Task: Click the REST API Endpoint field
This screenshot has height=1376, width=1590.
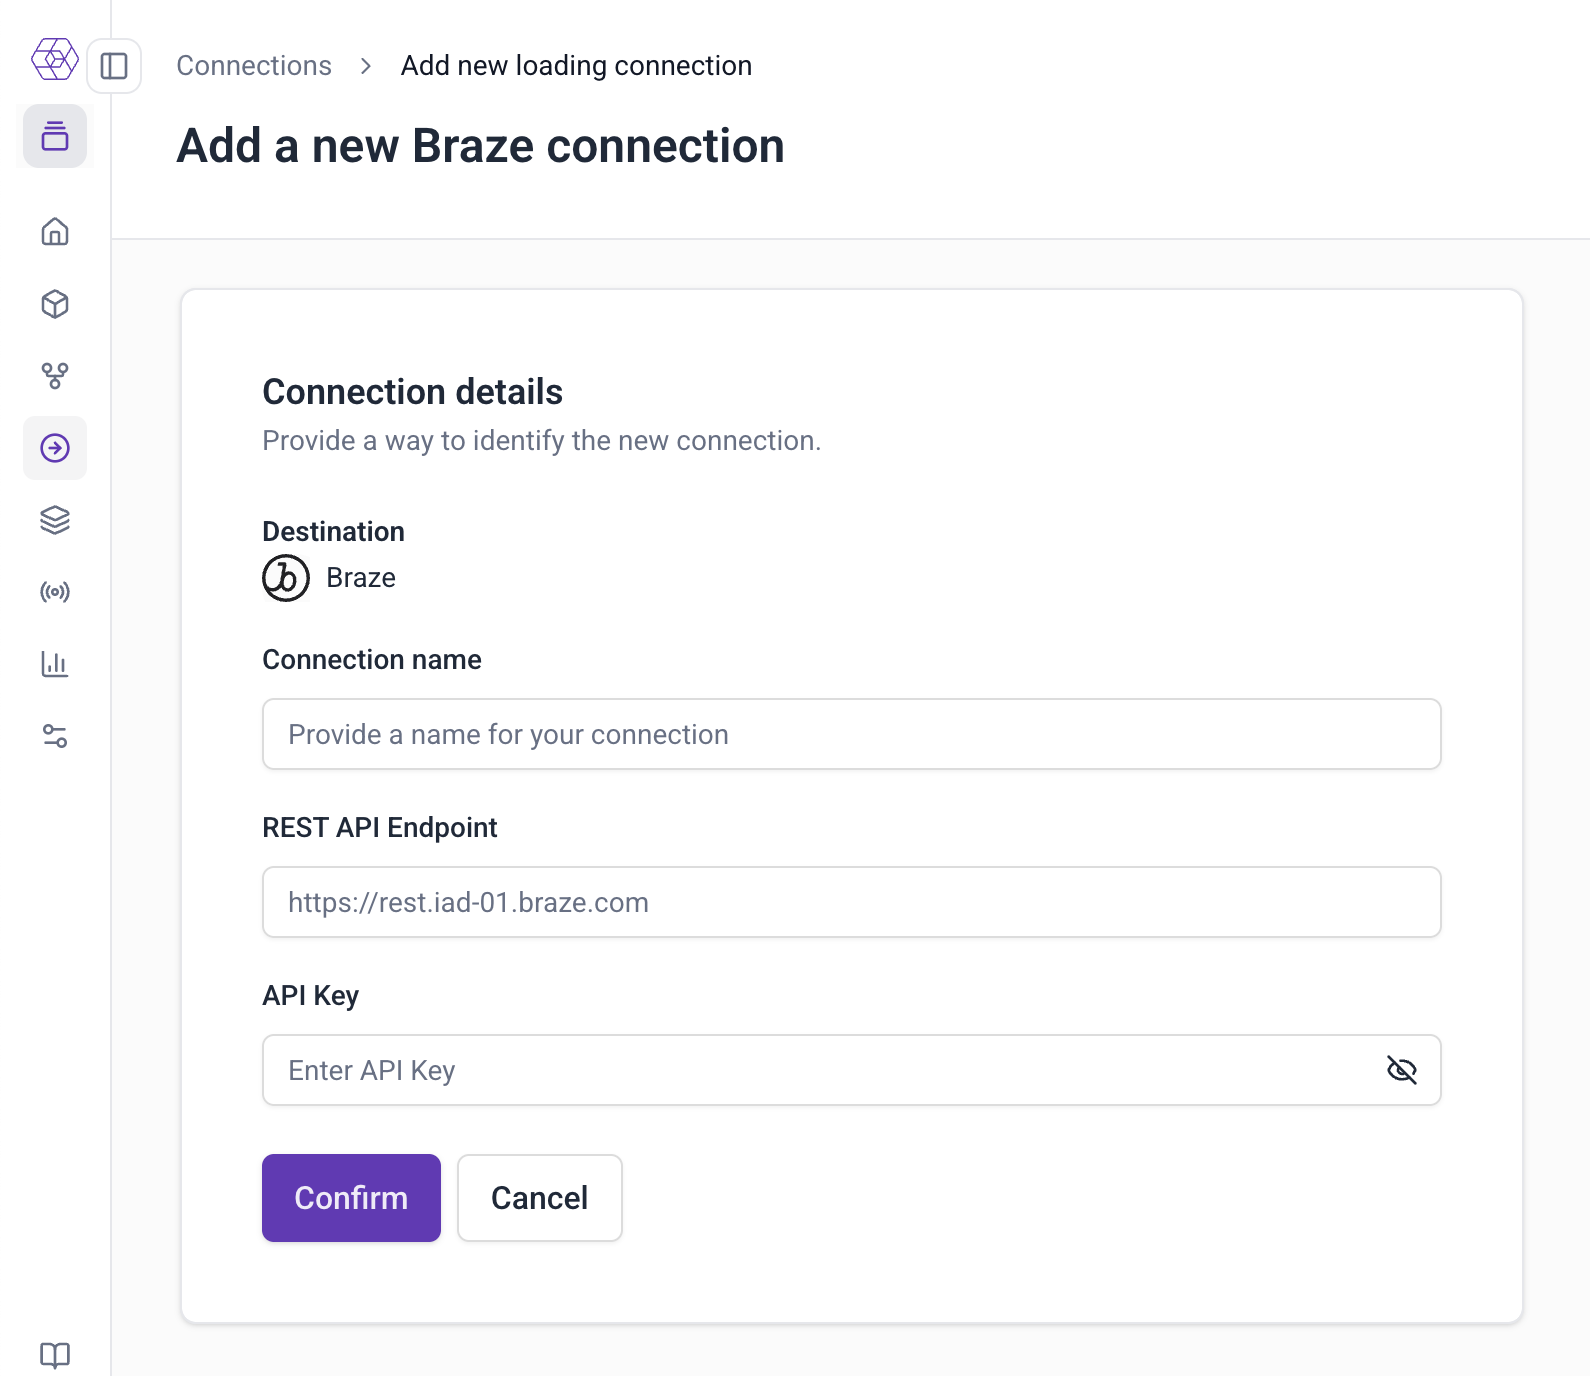Action: [x=850, y=902]
